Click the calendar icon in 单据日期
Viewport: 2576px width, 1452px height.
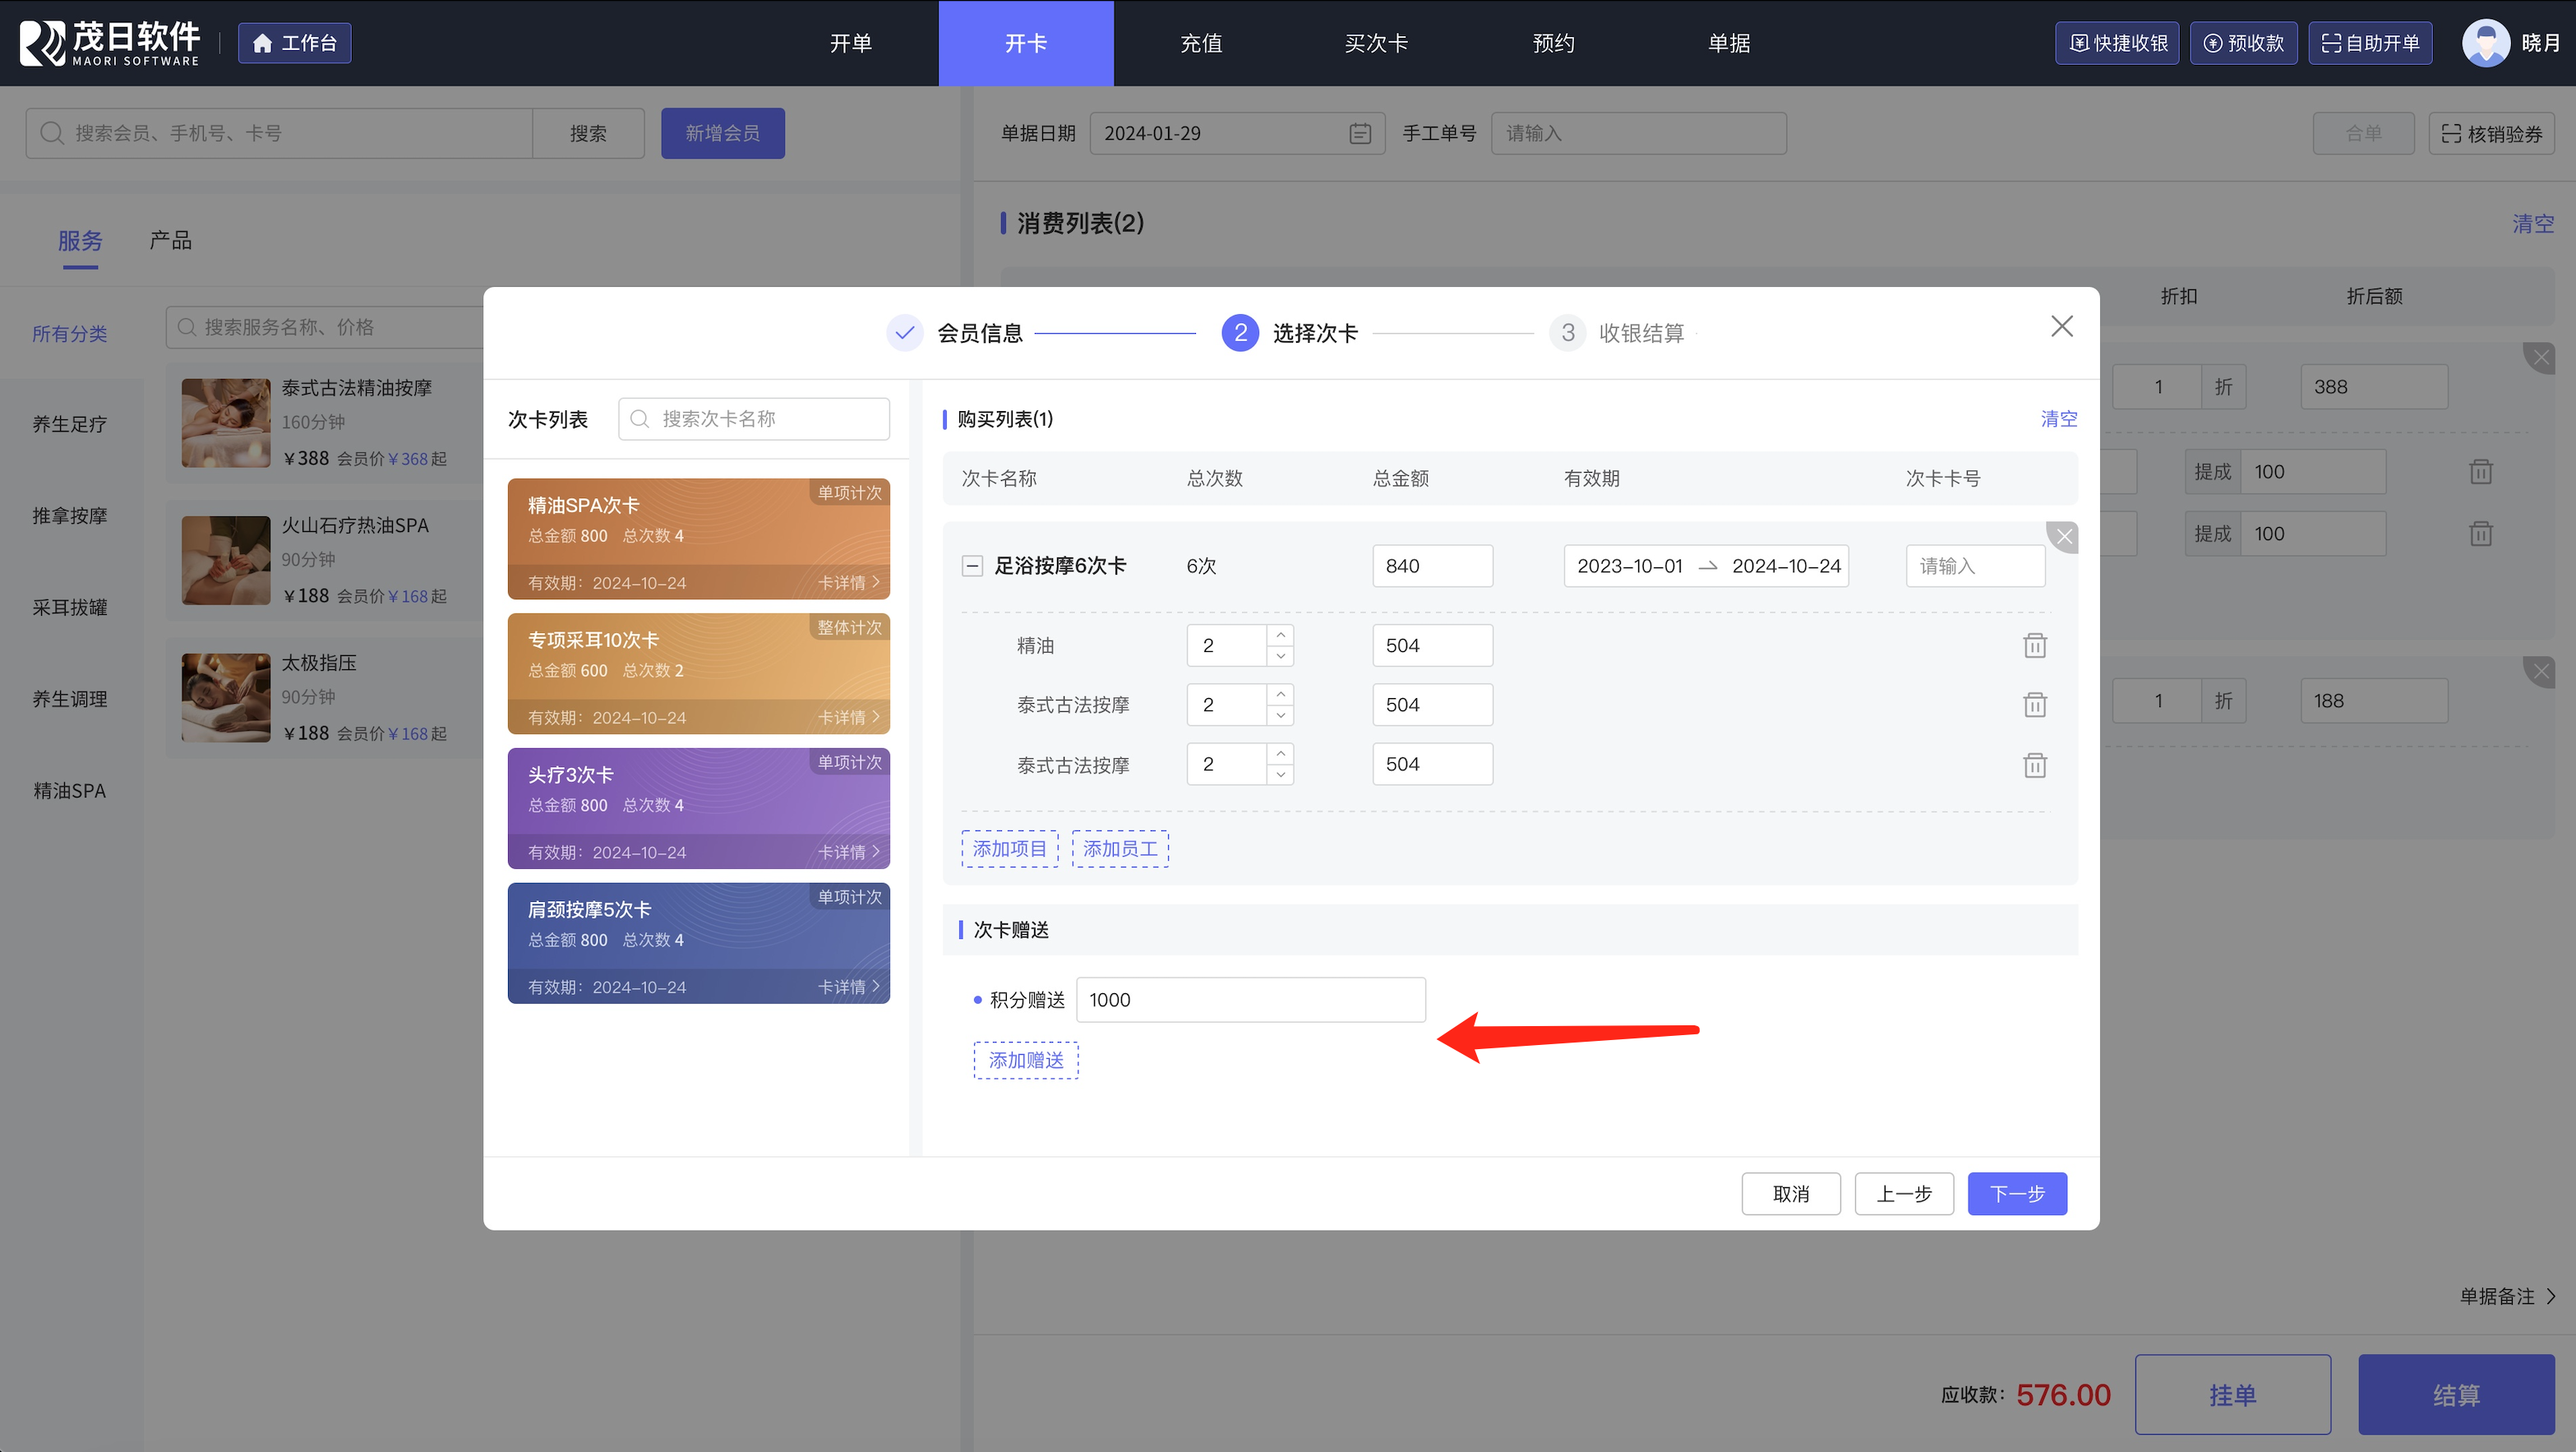coord(1360,133)
